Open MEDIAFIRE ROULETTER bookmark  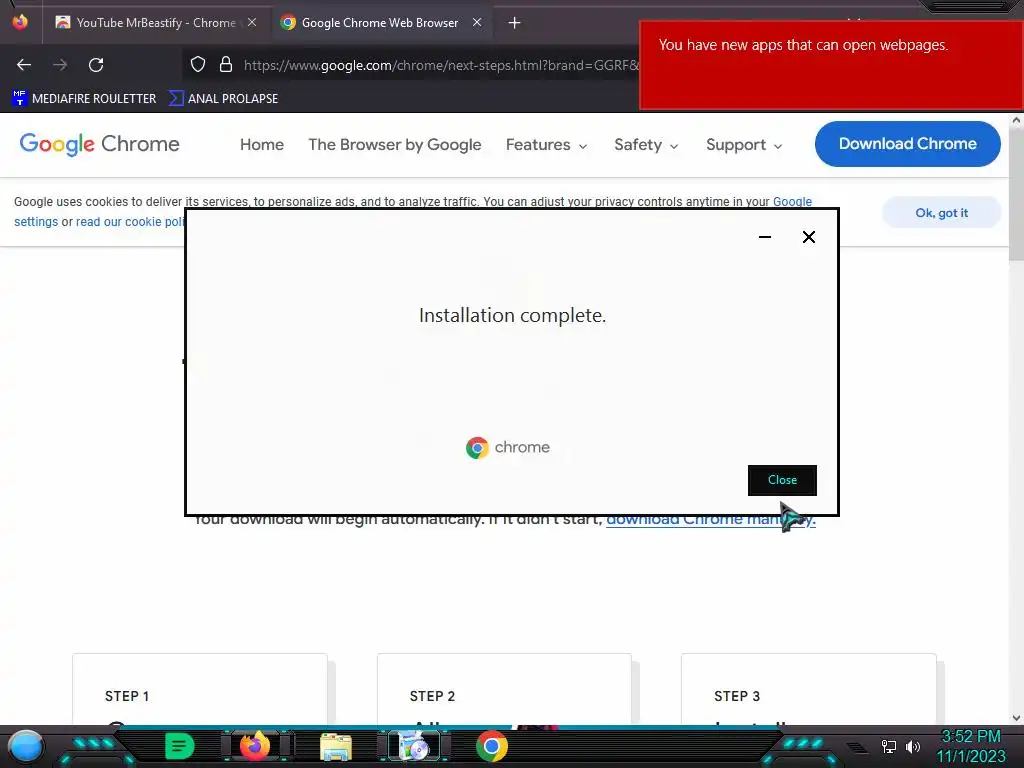(x=84, y=99)
